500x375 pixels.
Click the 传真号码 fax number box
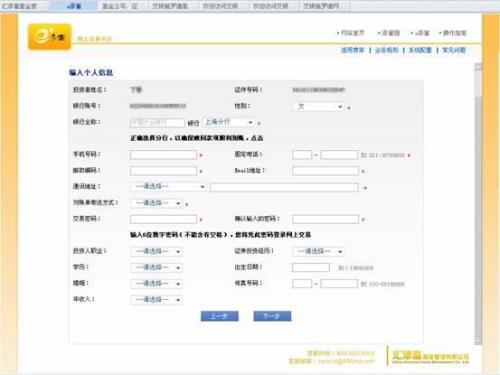click(339, 284)
